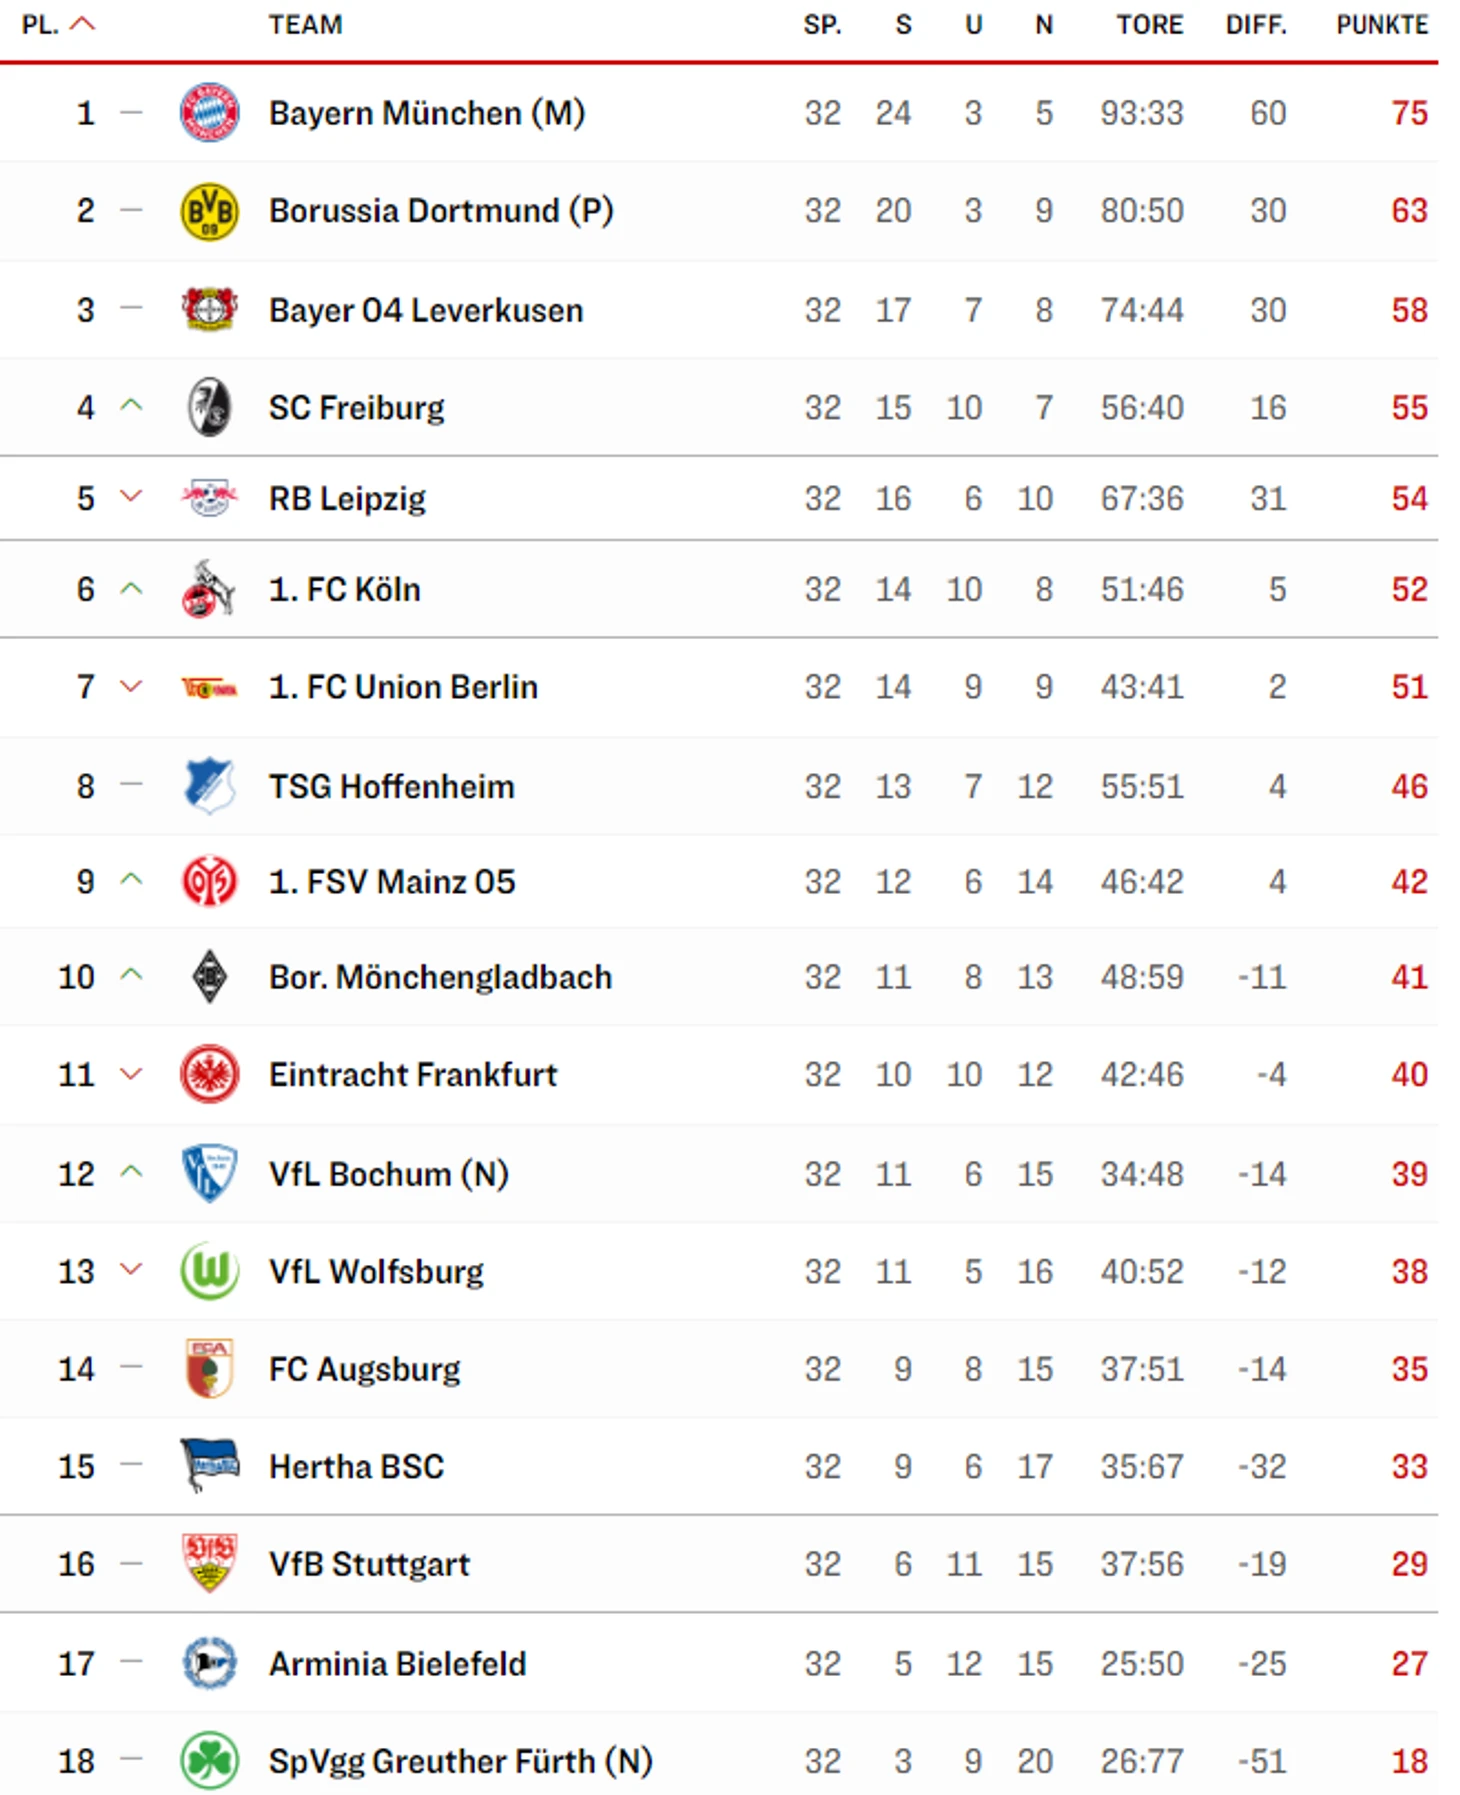Click the Bayern München club crest

[209, 113]
